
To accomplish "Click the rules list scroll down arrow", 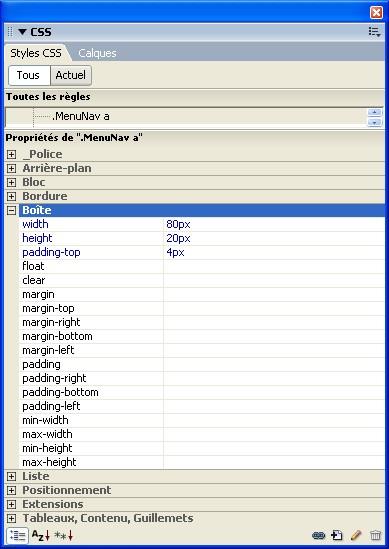I will click(x=375, y=122).
